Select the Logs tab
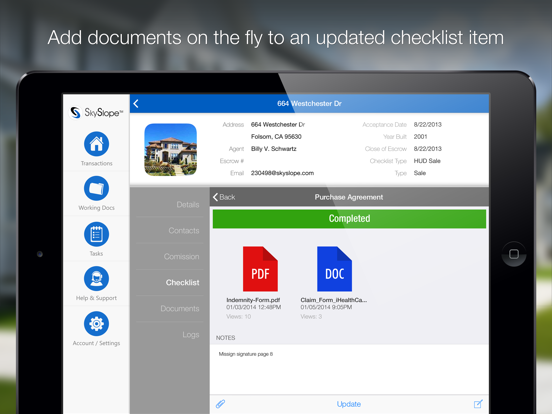The height and width of the screenshot is (414, 552). 191,334
